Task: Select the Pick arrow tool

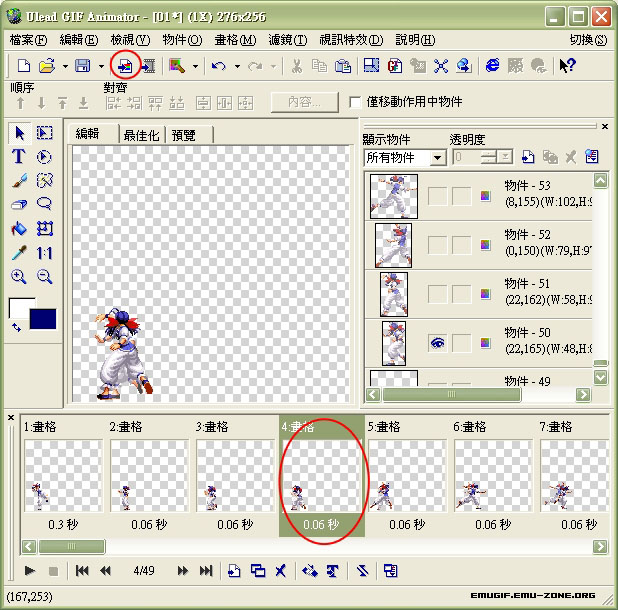Action: click(19, 133)
